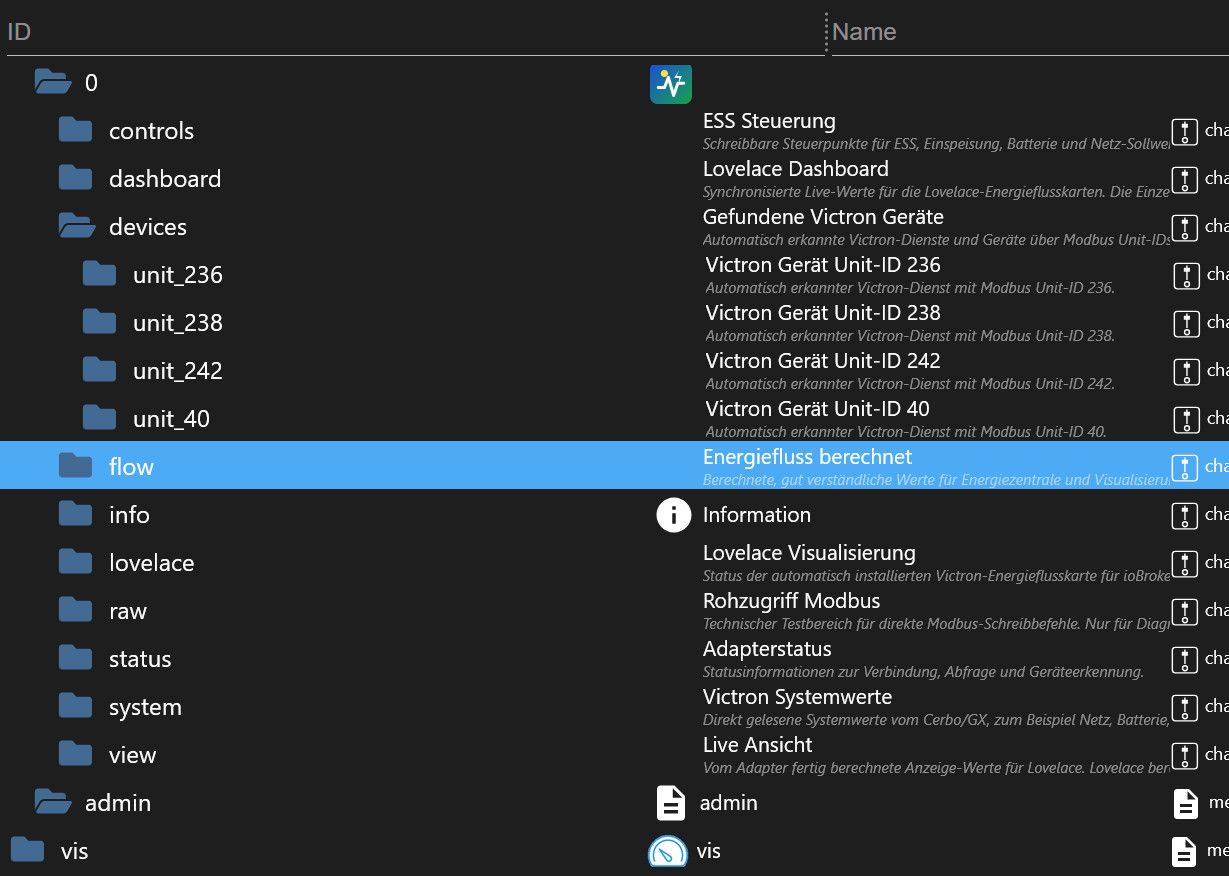Click the admin document icon beside name

(x=671, y=803)
